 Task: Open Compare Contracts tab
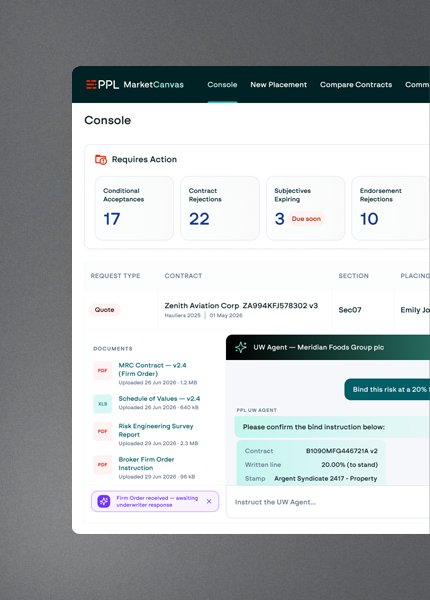(x=356, y=85)
